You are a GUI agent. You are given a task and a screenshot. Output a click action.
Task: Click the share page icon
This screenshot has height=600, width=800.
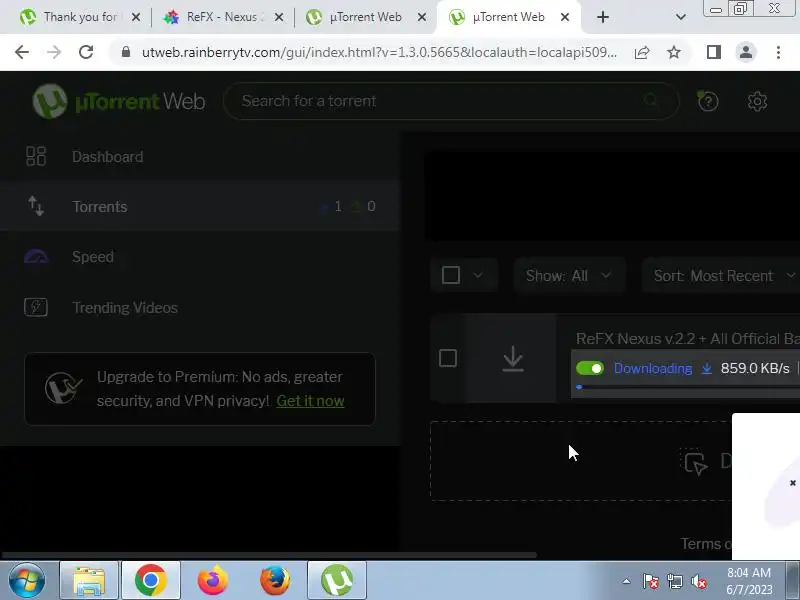point(642,52)
